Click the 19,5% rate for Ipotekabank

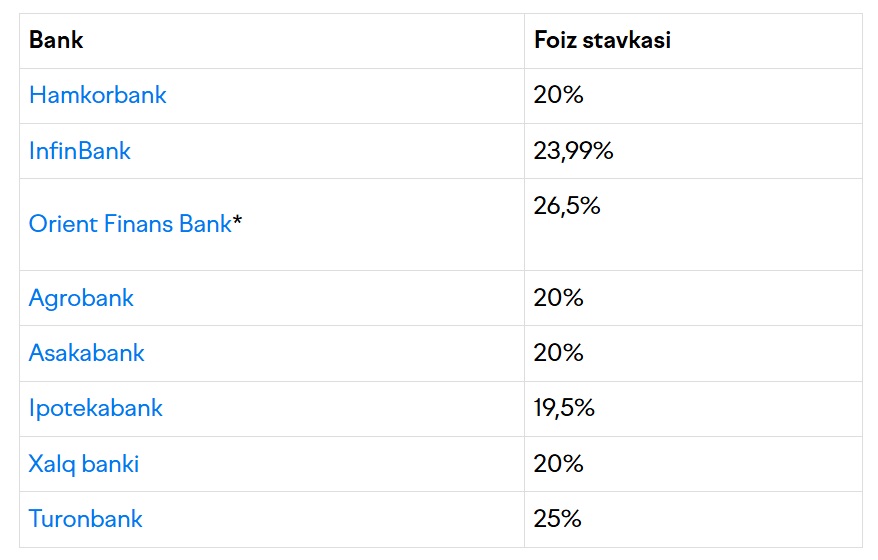pyautogui.click(x=564, y=408)
